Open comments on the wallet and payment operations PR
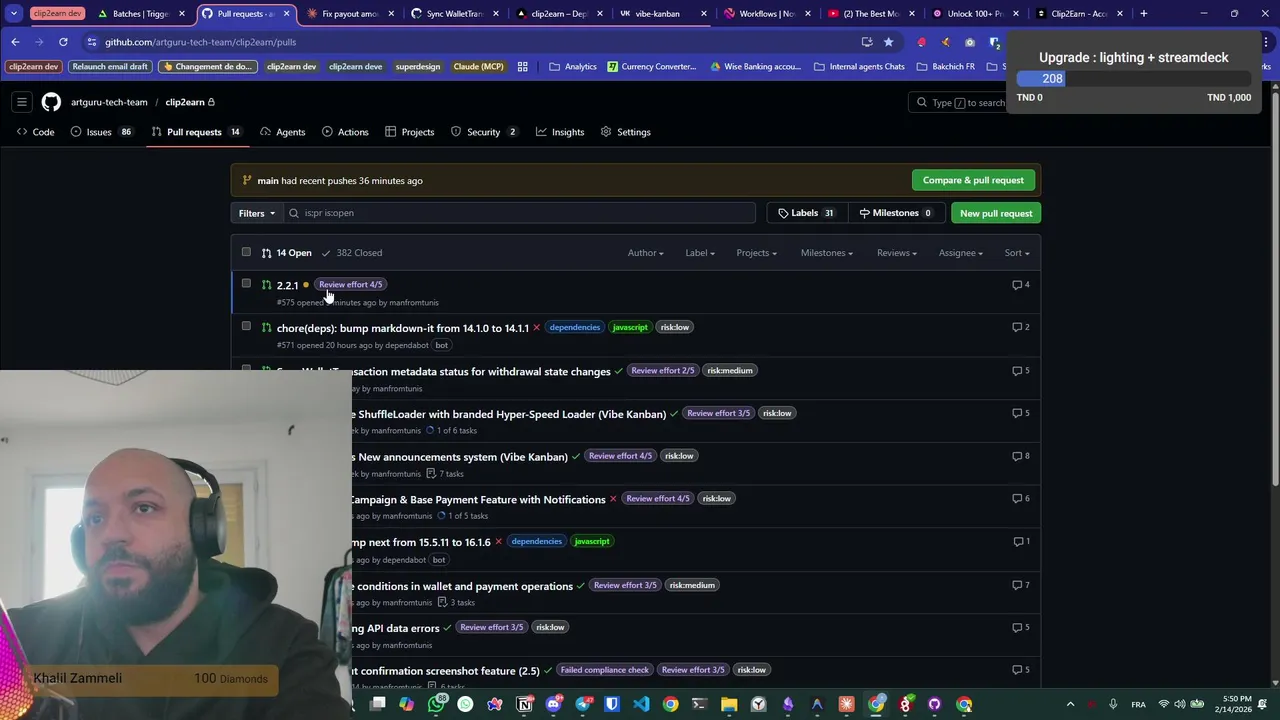The height and width of the screenshot is (720, 1280). [x=1021, y=585]
